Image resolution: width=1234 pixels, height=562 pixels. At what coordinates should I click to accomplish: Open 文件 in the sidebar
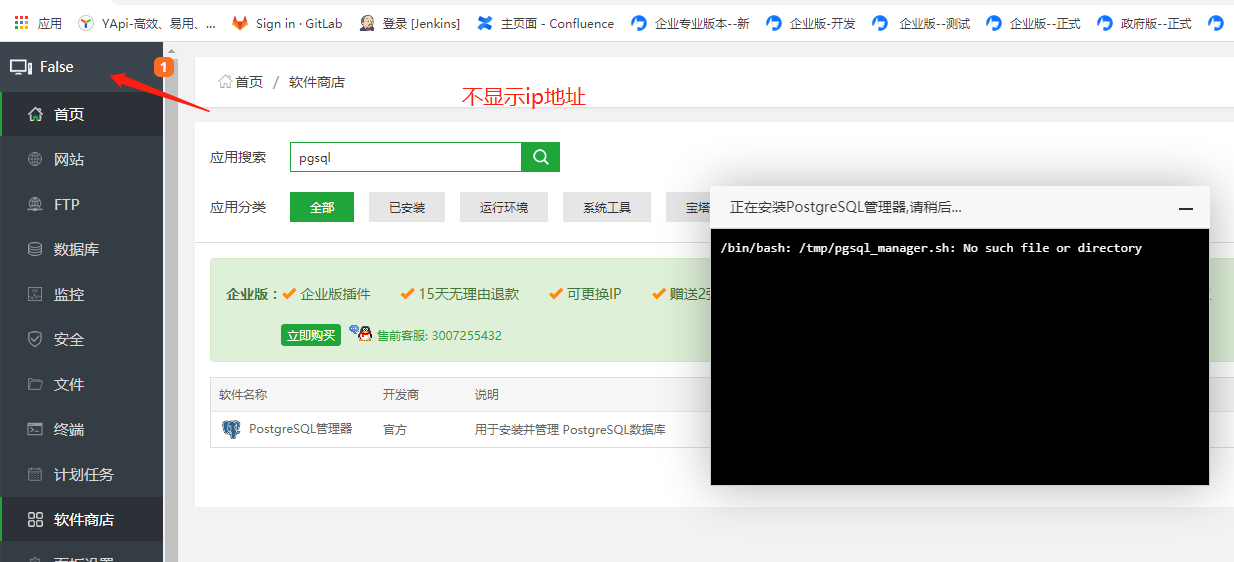click(82, 384)
